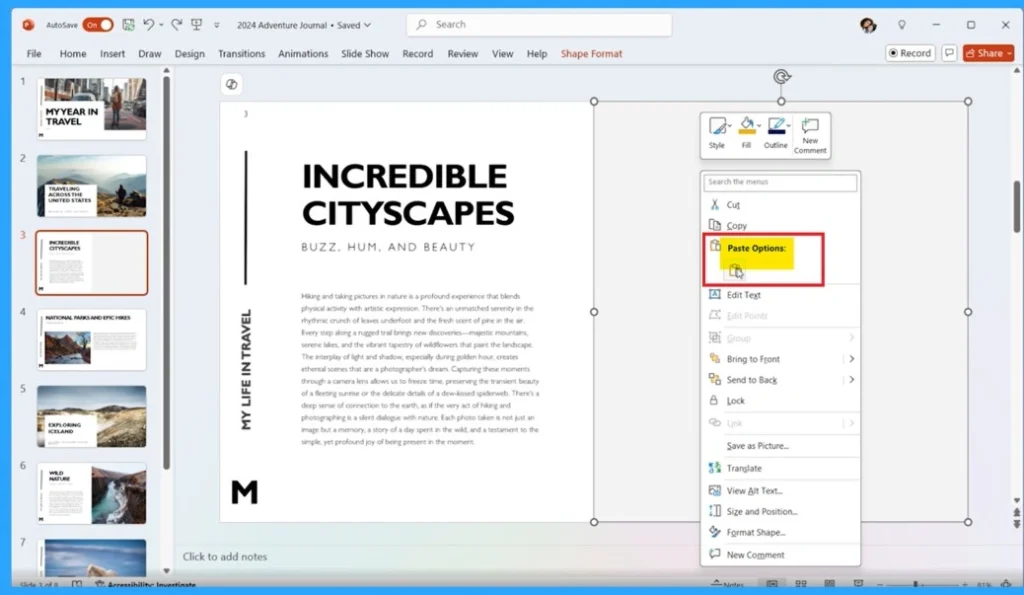Click the Record button near top right

tap(909, 53)
